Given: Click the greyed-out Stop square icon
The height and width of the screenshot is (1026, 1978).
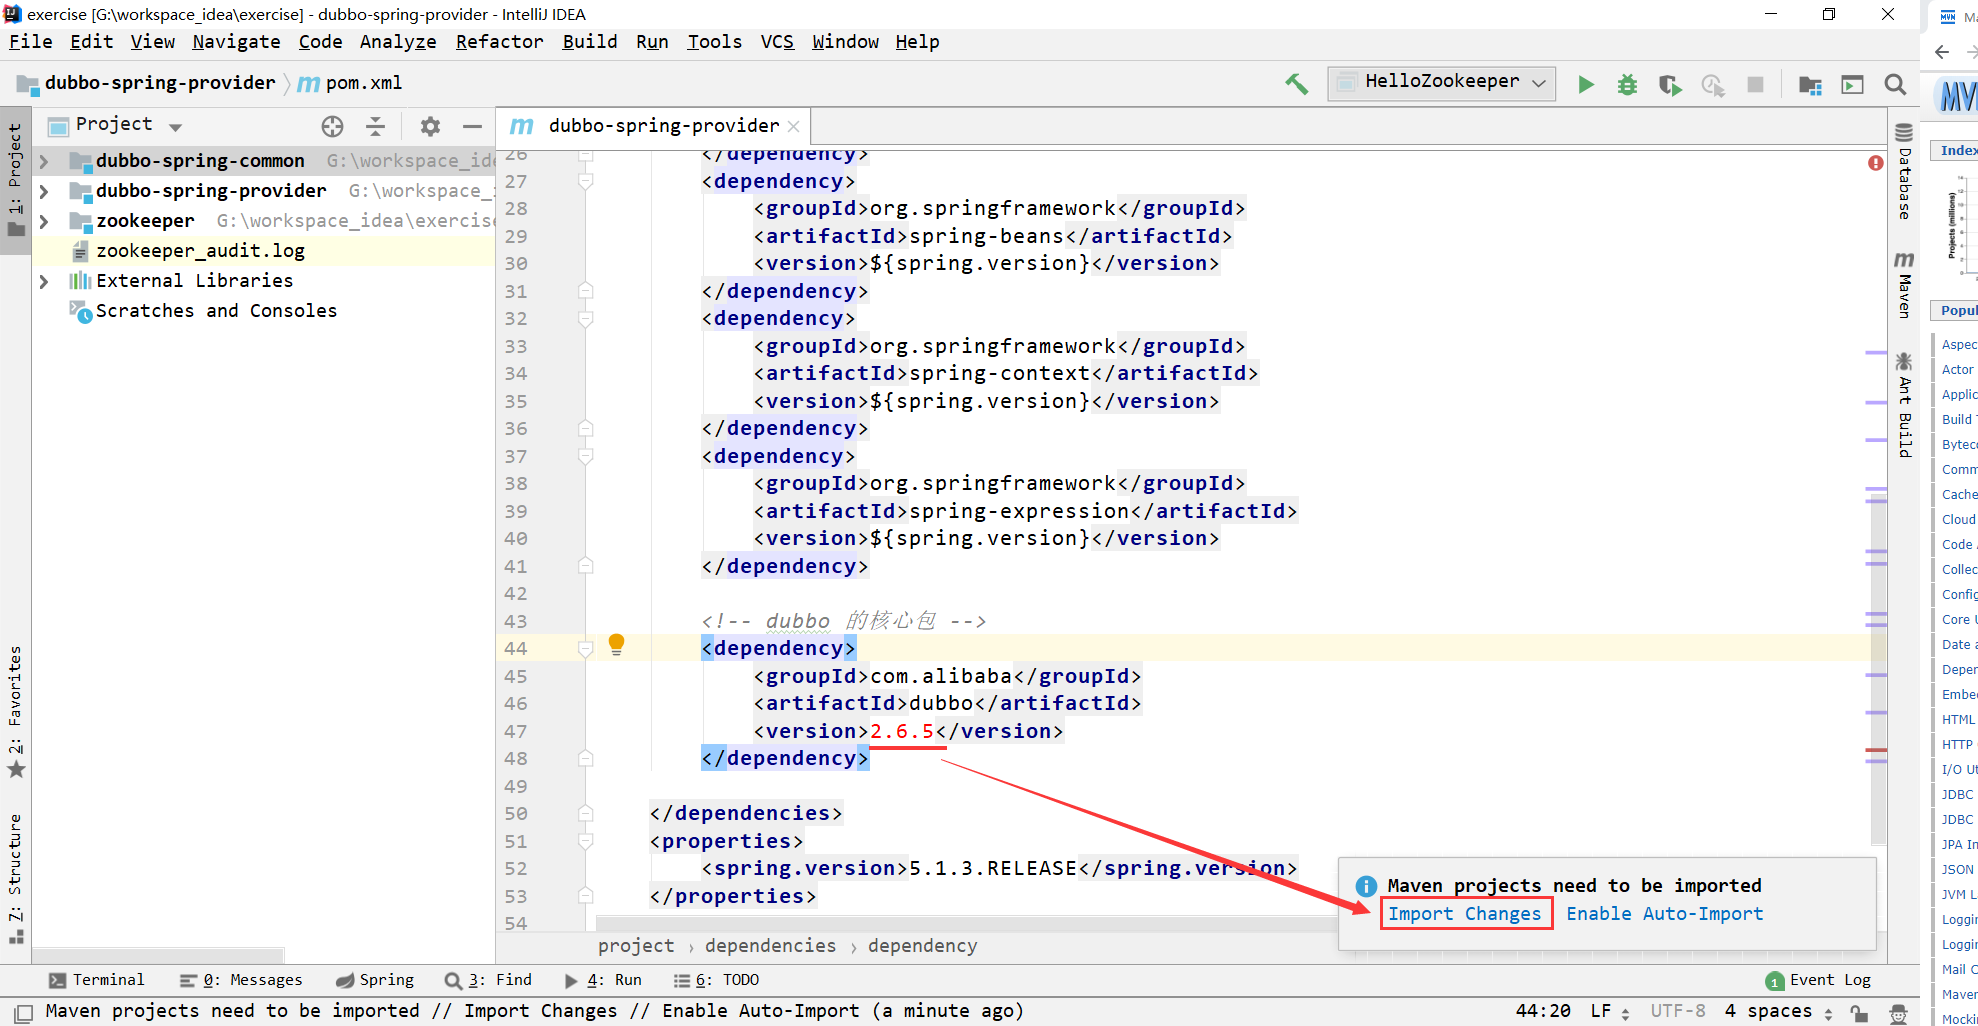Looking at the screenshot, I should 1755,84.
